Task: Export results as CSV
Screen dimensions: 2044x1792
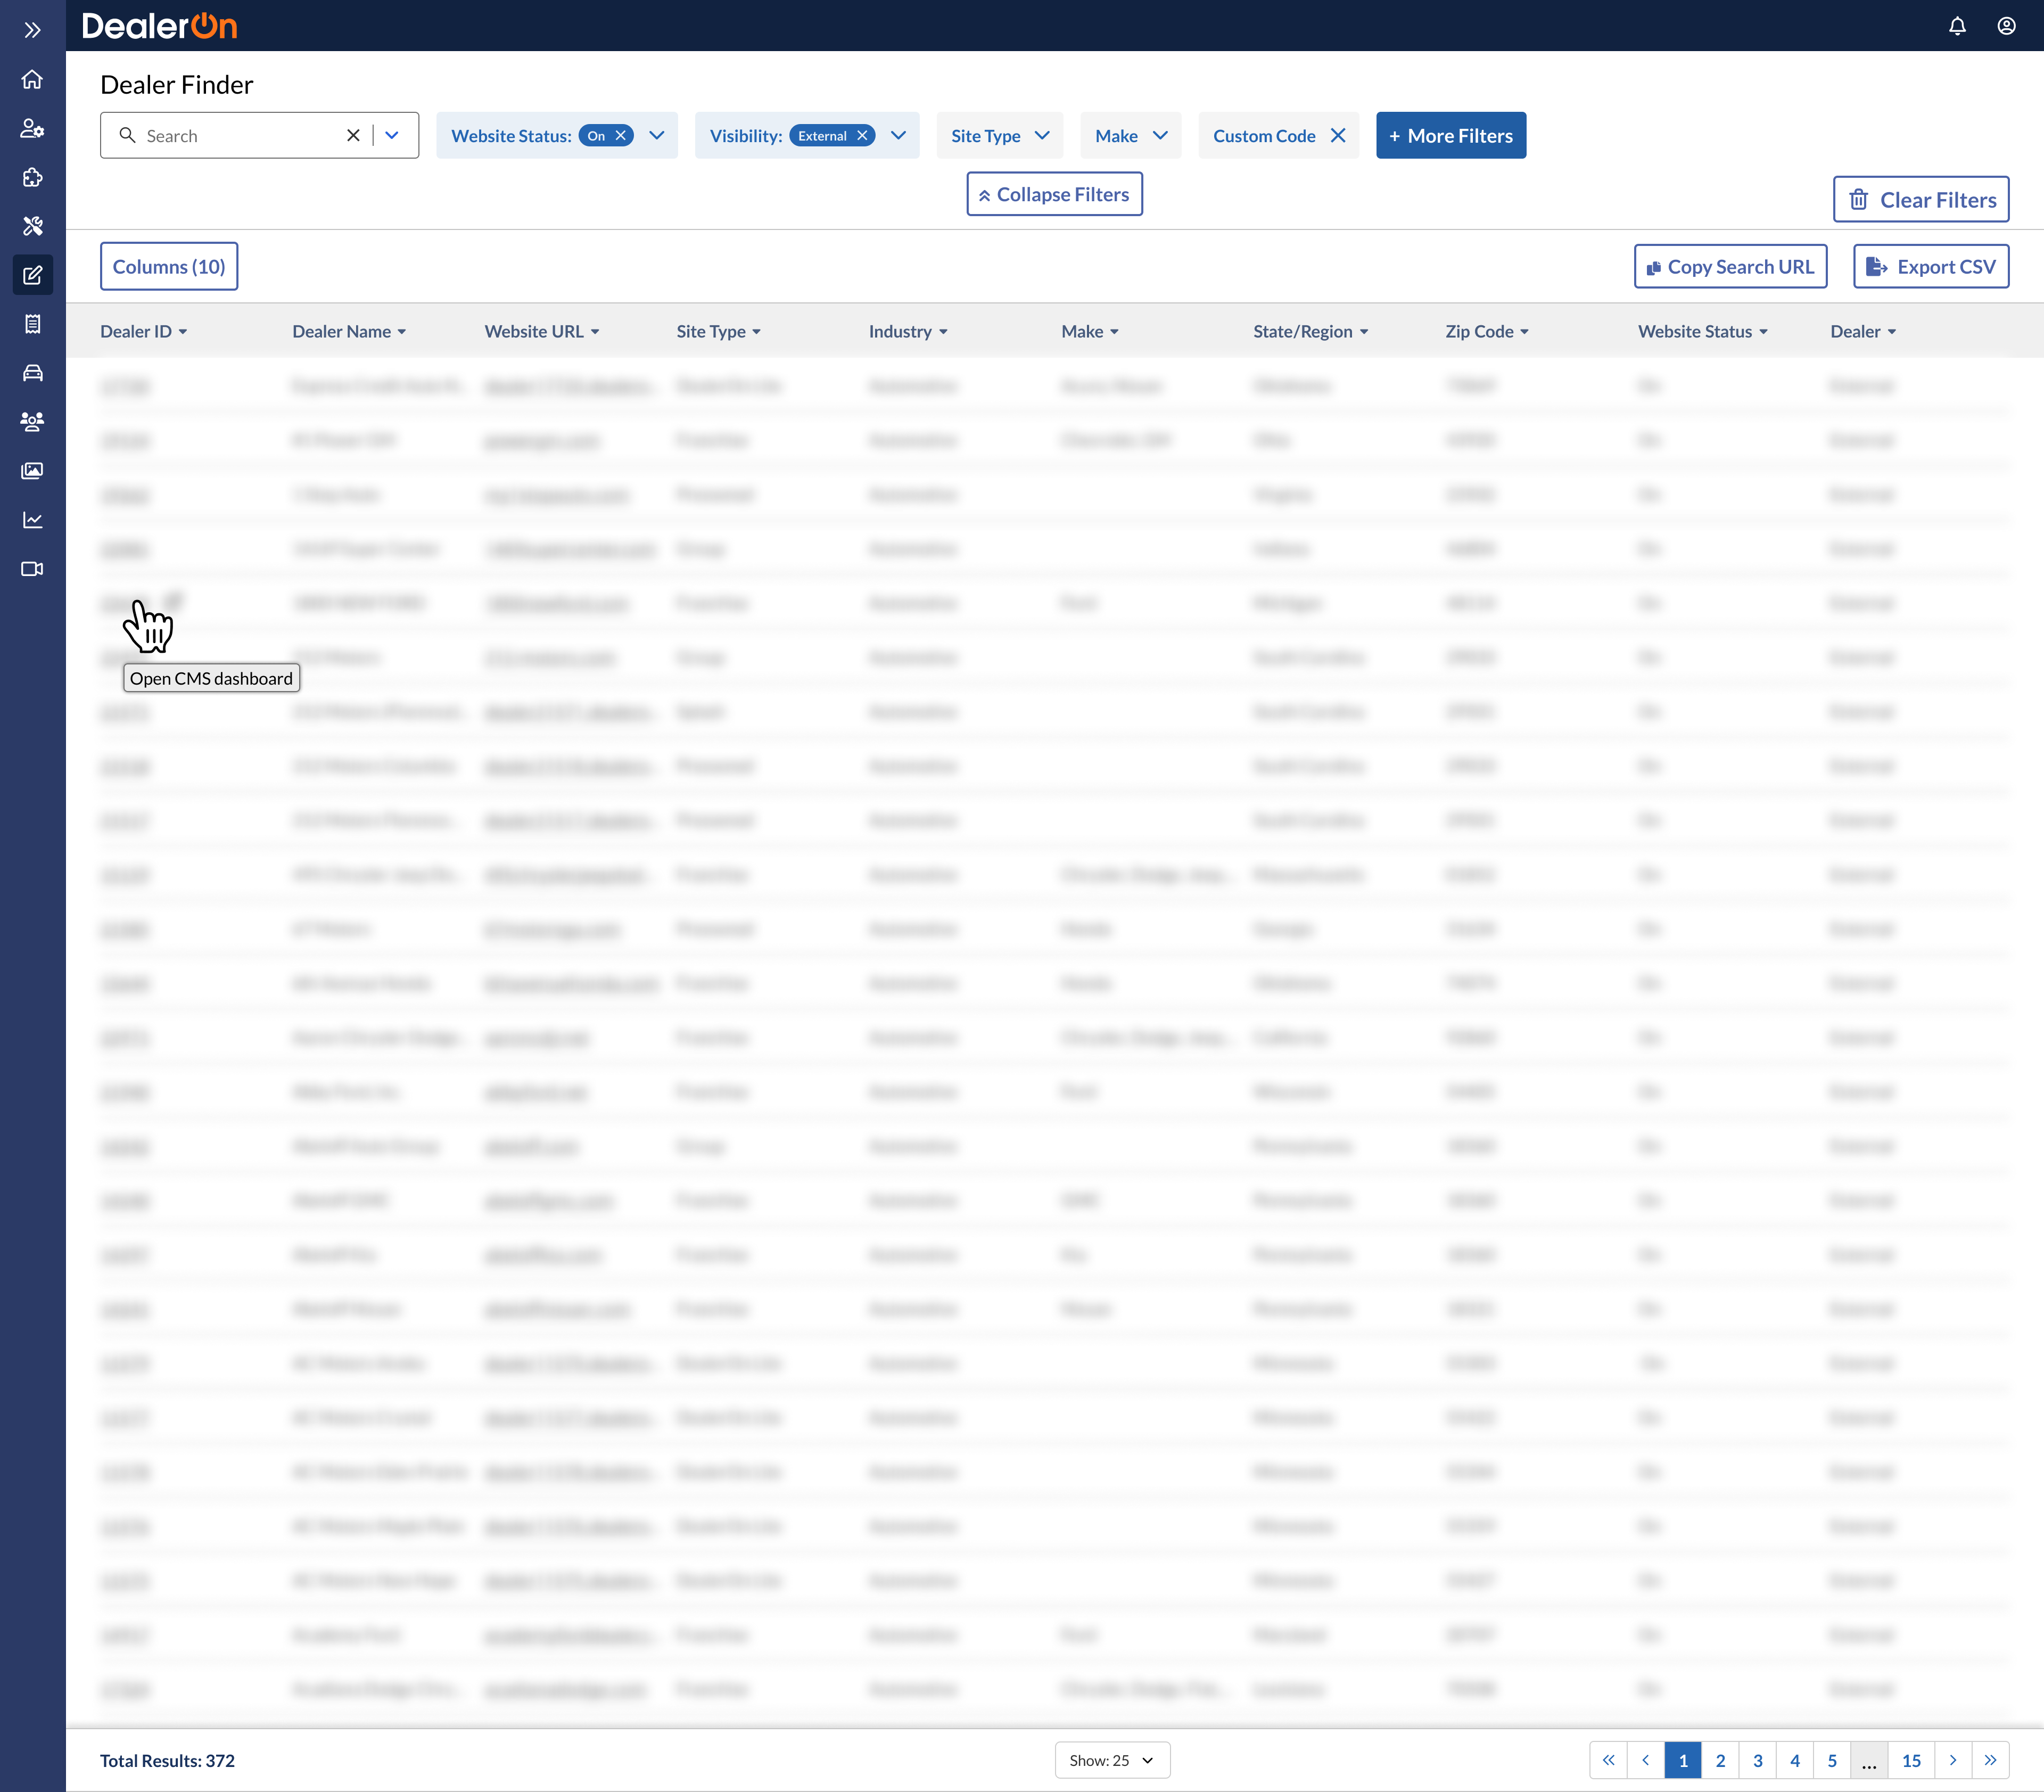Action: point(1931,266)
